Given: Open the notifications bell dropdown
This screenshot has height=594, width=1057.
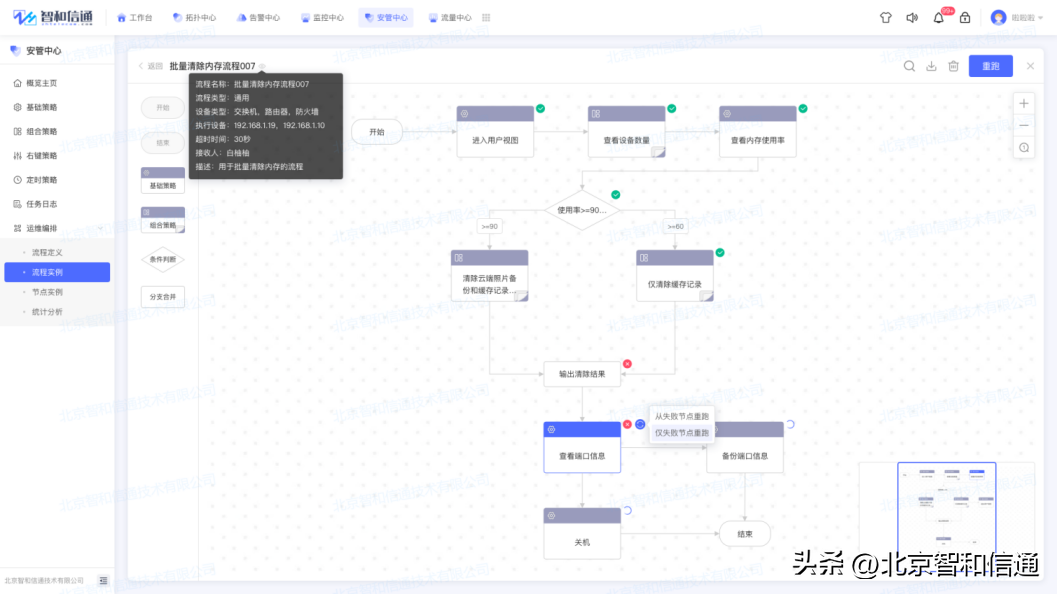Looking at the screenshot, I should 937,17.
